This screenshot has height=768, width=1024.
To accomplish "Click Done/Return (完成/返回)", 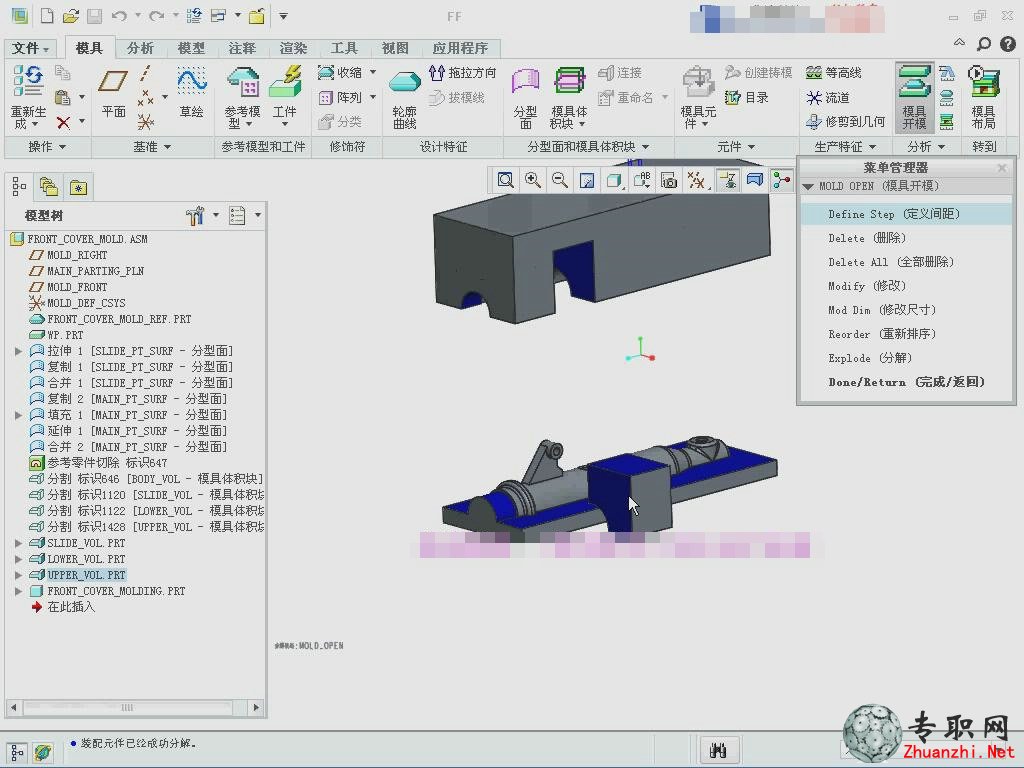I will tap(906, 382).
